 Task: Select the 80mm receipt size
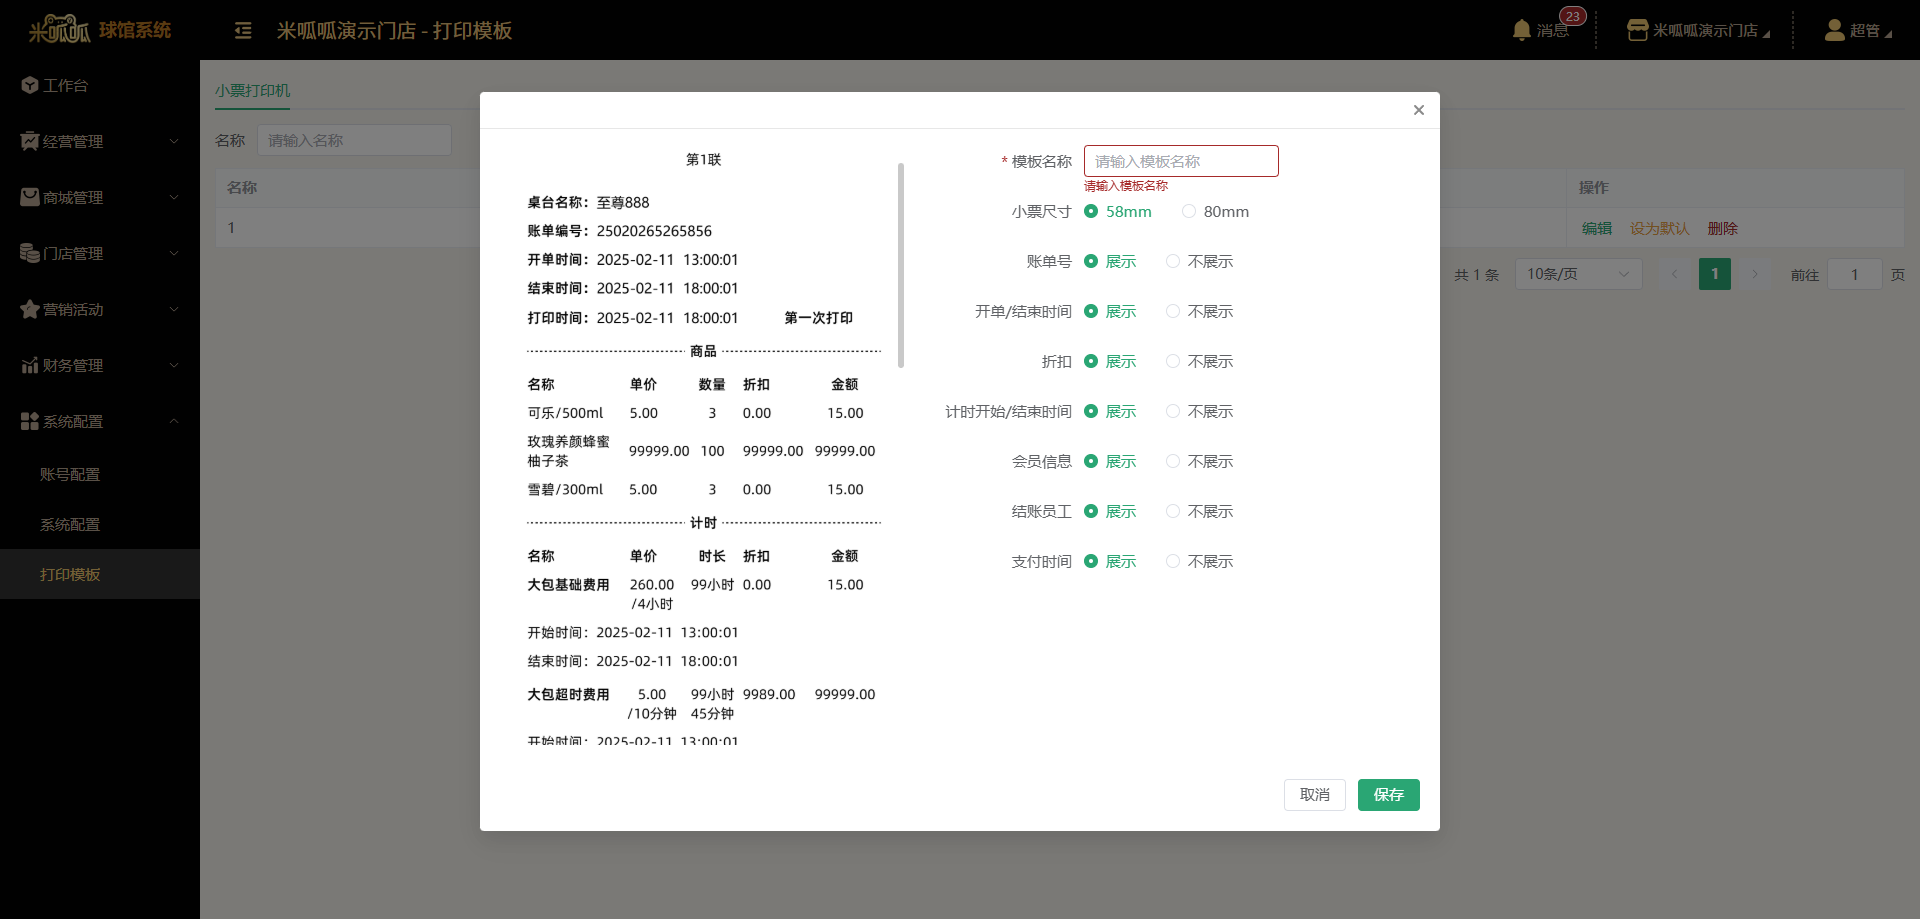pyautogui.click(x=1189, y=212)
